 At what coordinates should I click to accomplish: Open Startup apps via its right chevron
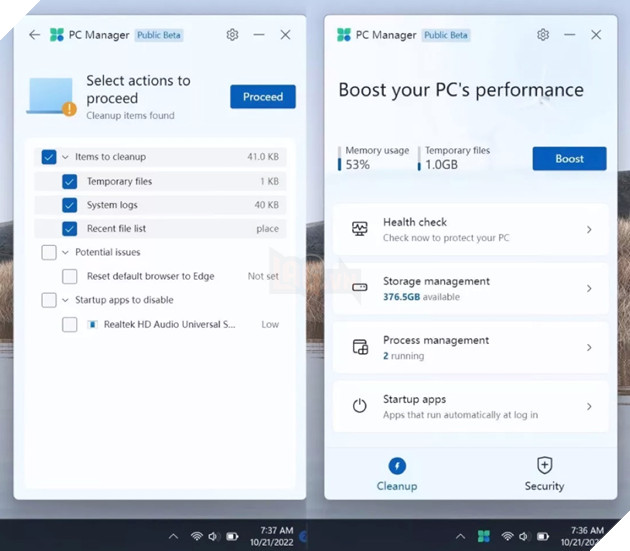589,407
